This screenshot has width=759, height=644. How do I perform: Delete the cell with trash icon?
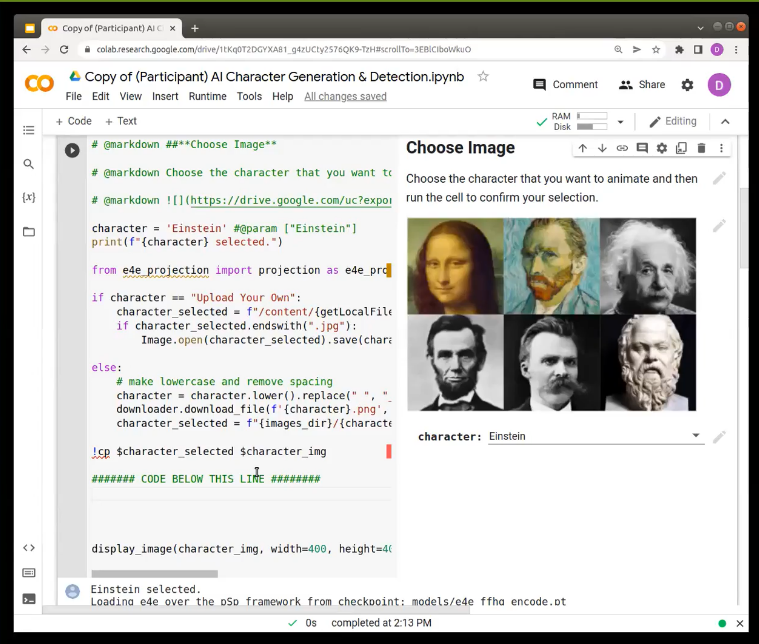(701, 148)
